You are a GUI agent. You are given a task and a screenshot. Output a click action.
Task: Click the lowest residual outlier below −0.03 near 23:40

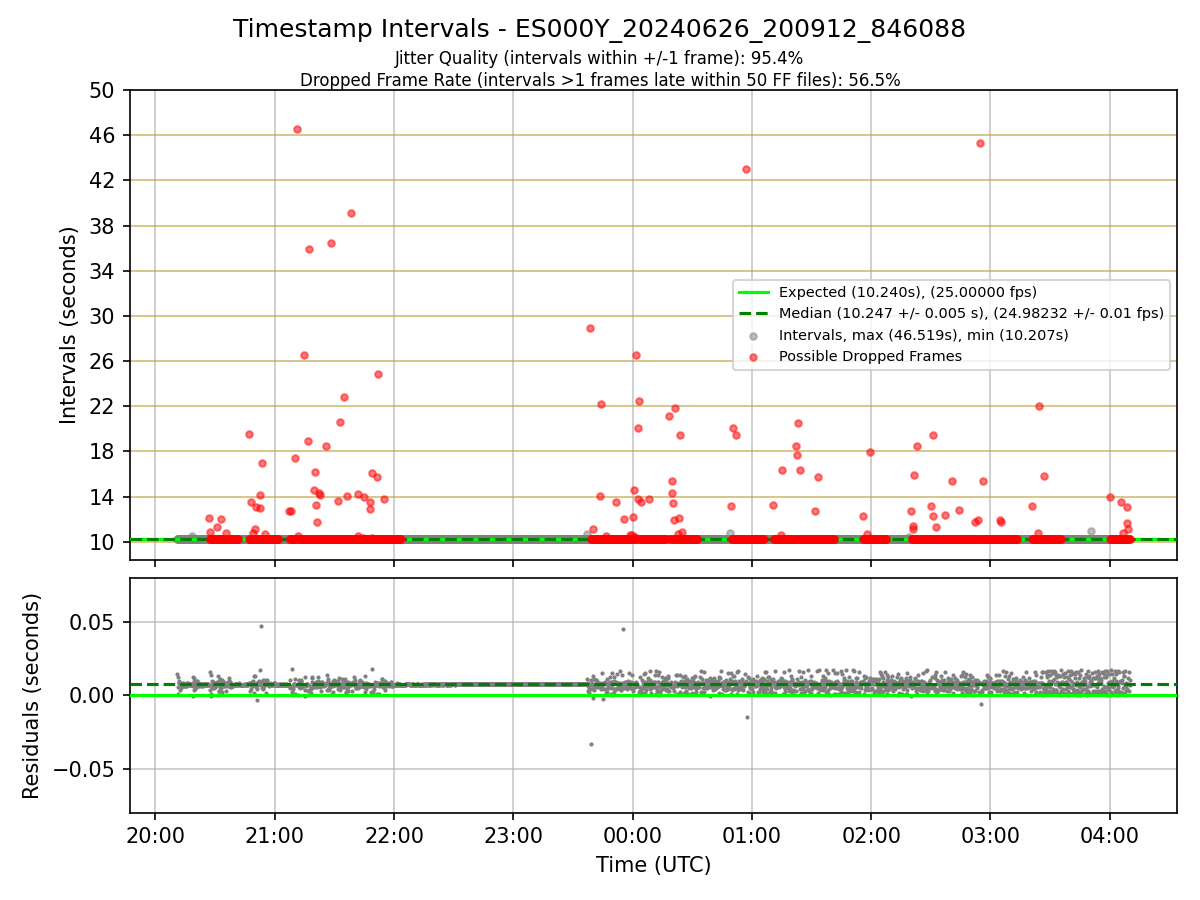(x=591, y=744)
